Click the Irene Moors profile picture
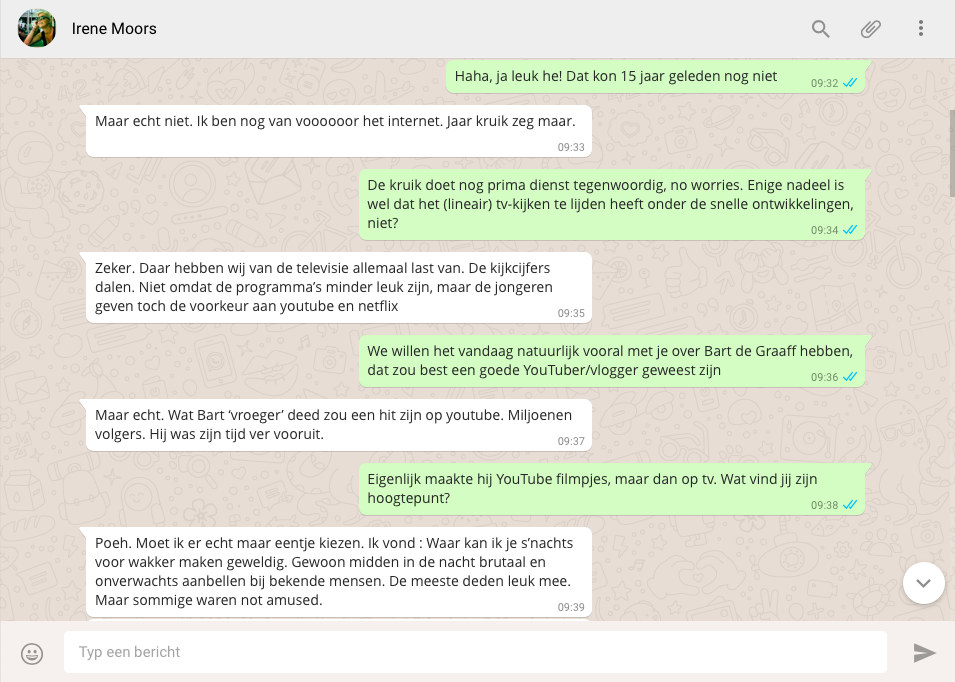 click(x=37, y=29)
